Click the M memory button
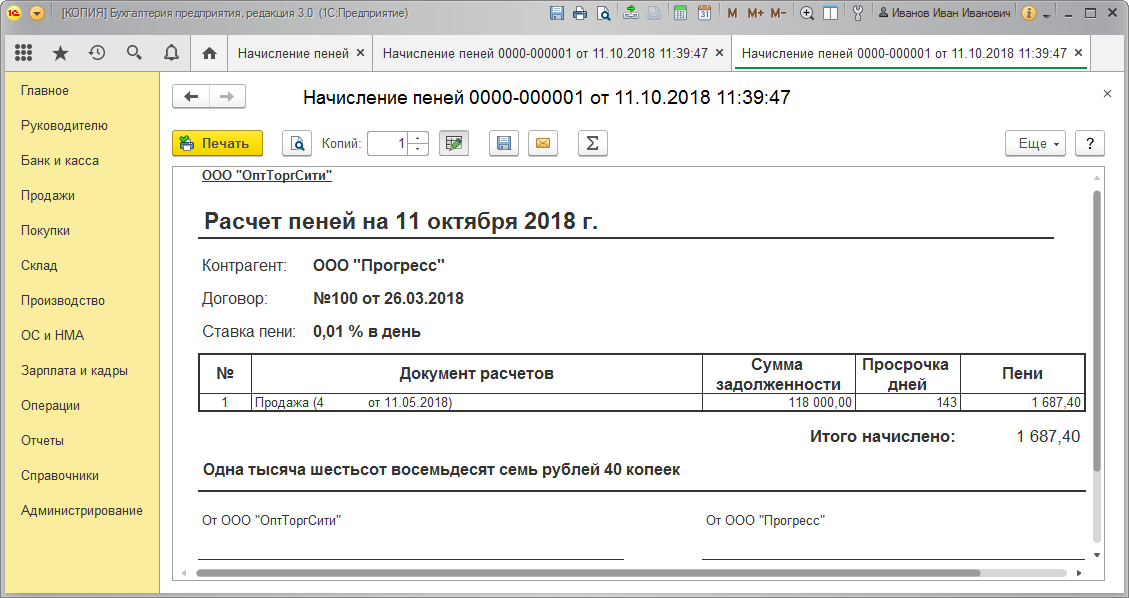Viewport: 1129px width, 598px height. 732,13
